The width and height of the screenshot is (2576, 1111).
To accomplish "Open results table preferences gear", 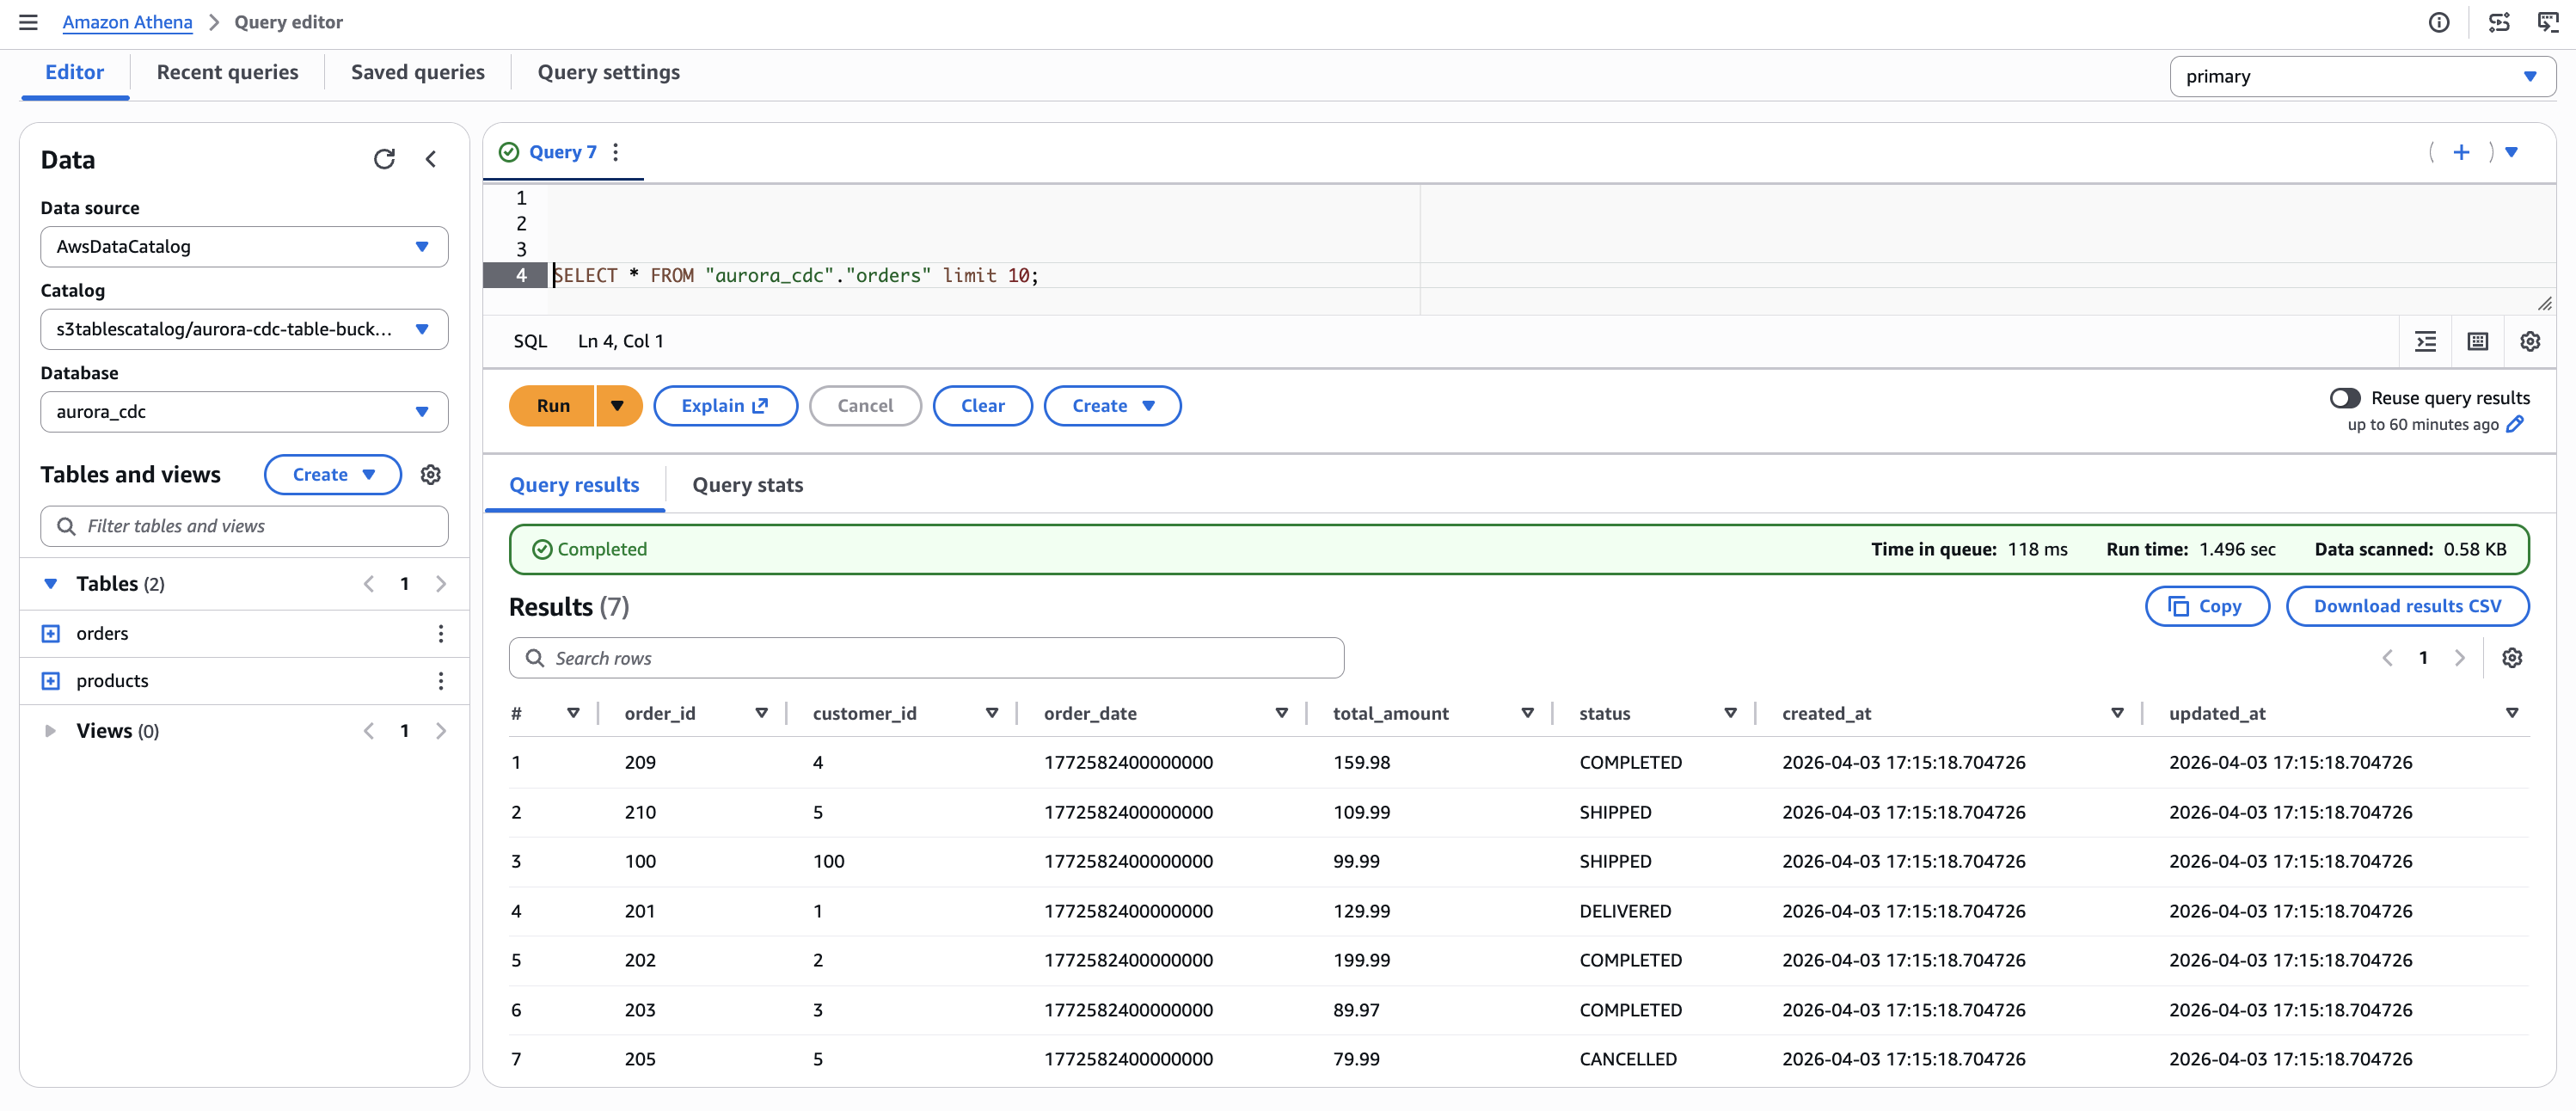I will click(x=2512, y=658).
